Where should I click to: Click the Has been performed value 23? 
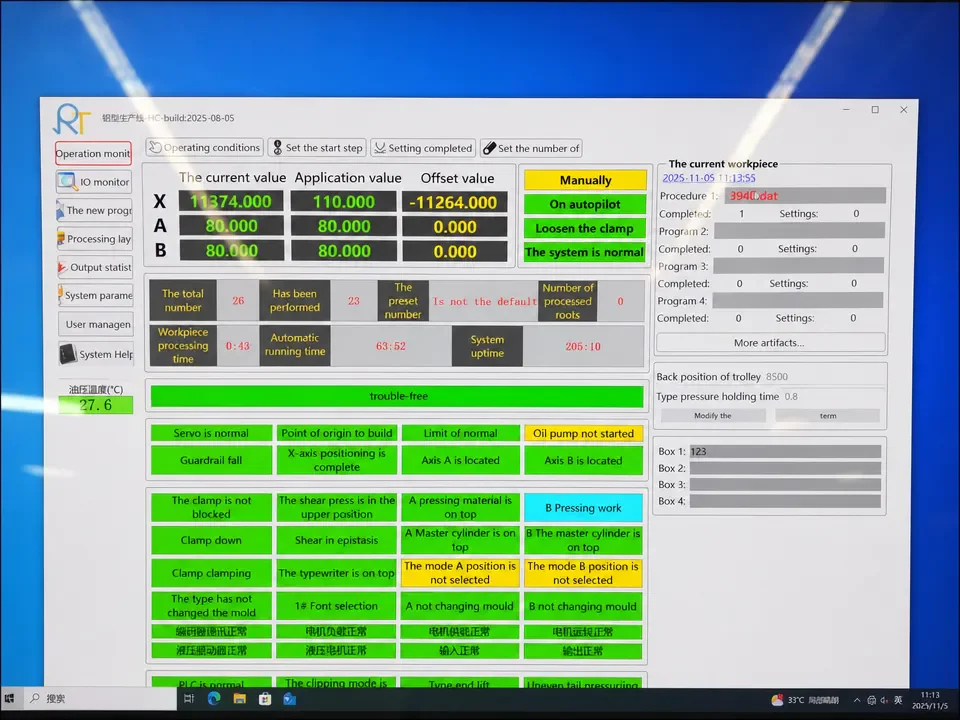[354, 301]
